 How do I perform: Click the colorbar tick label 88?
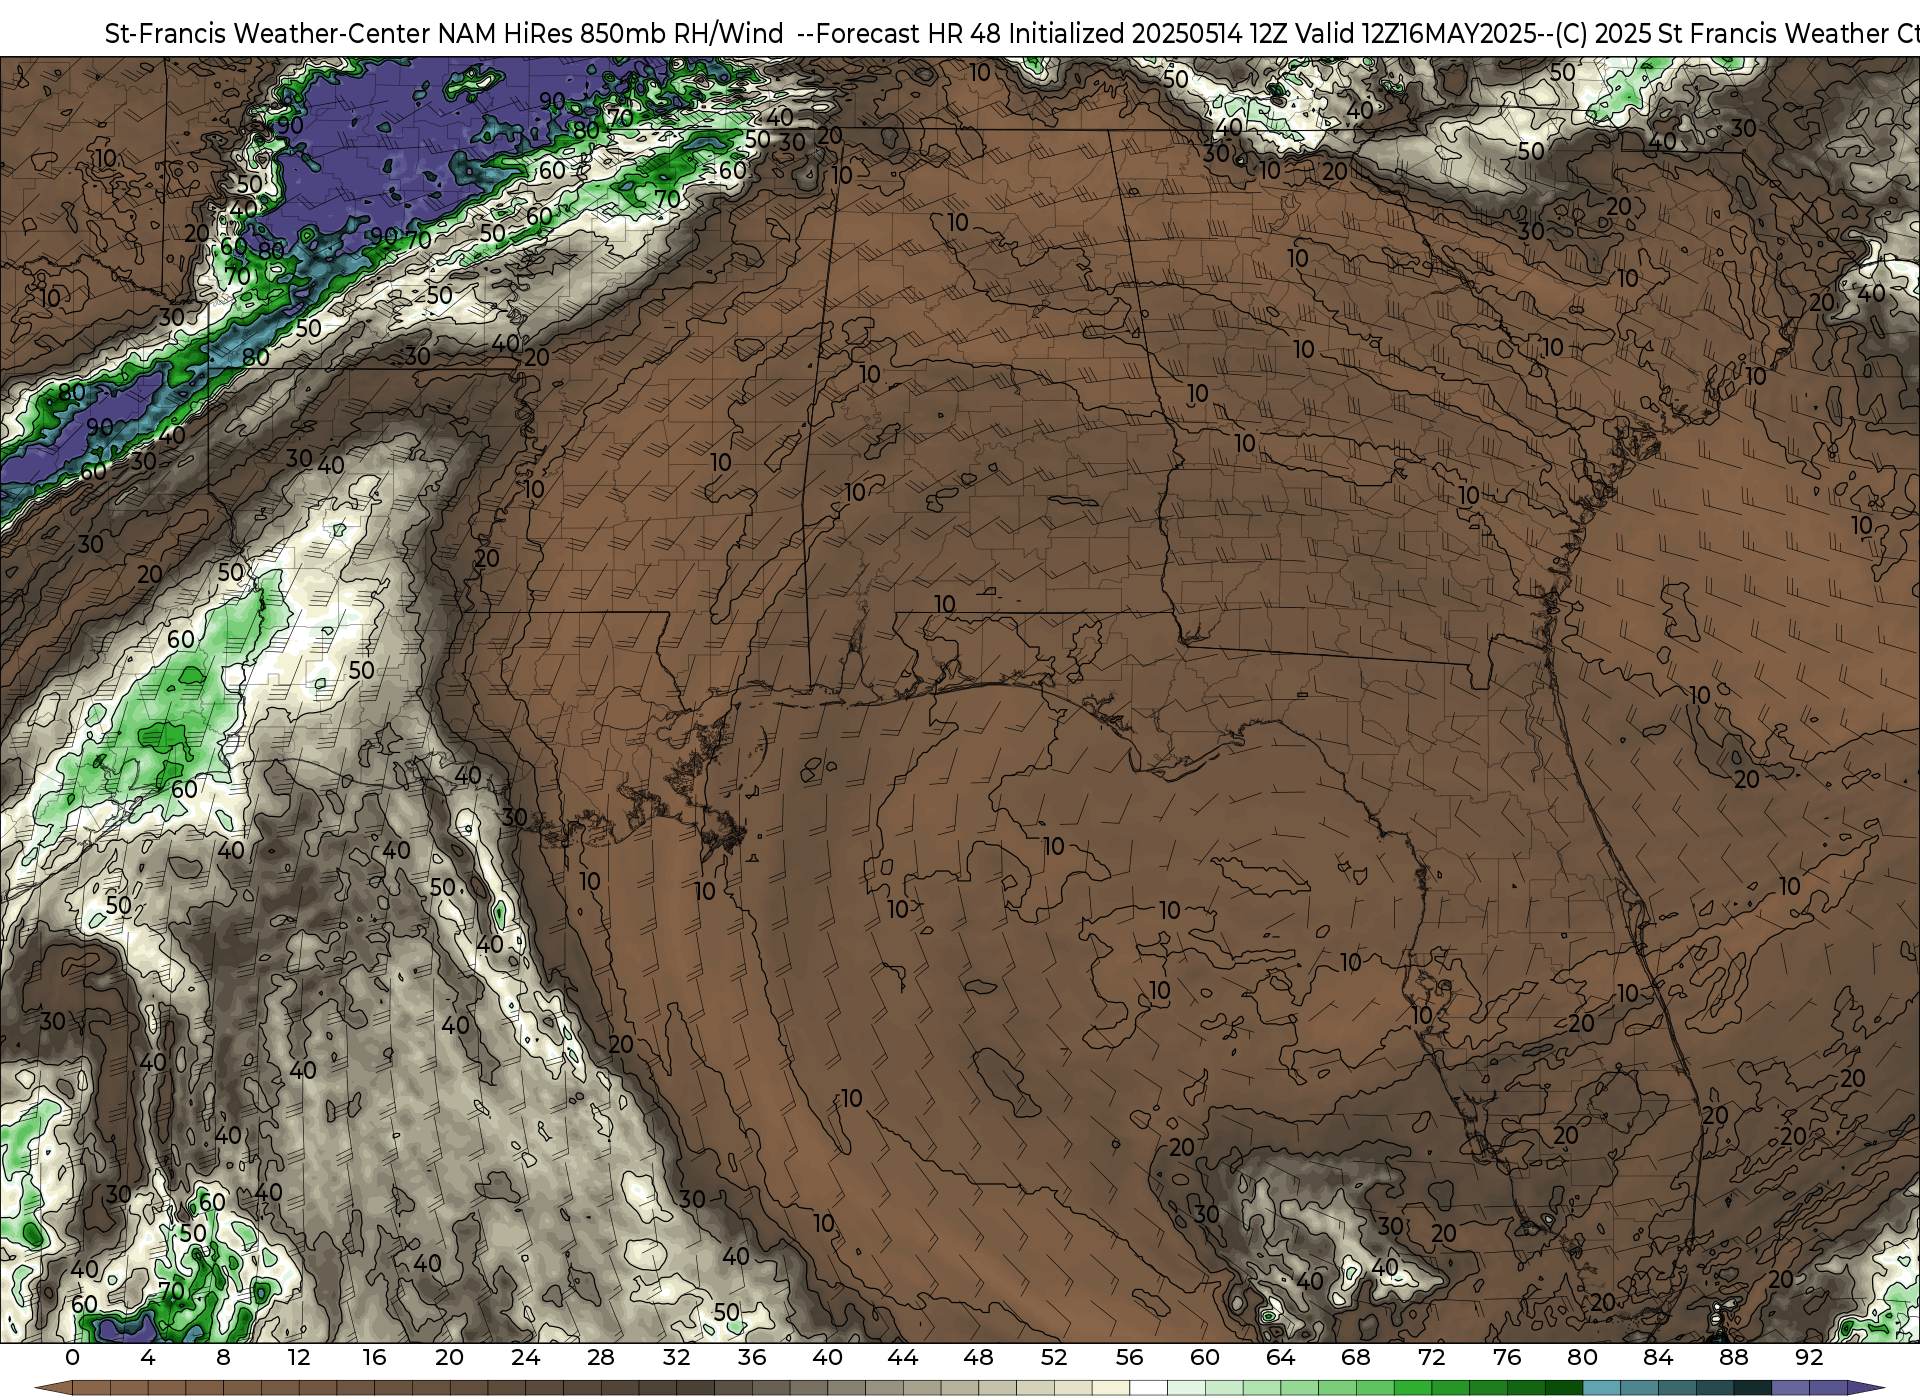[x=1733, y=1357]
